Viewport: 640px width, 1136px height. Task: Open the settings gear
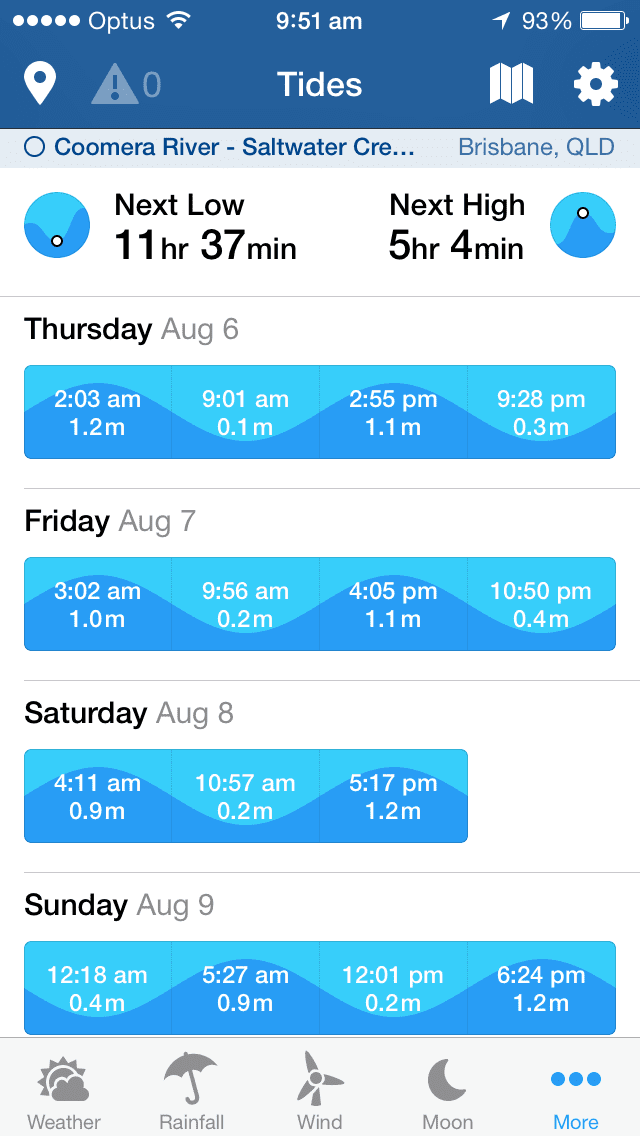coord(595,84)
